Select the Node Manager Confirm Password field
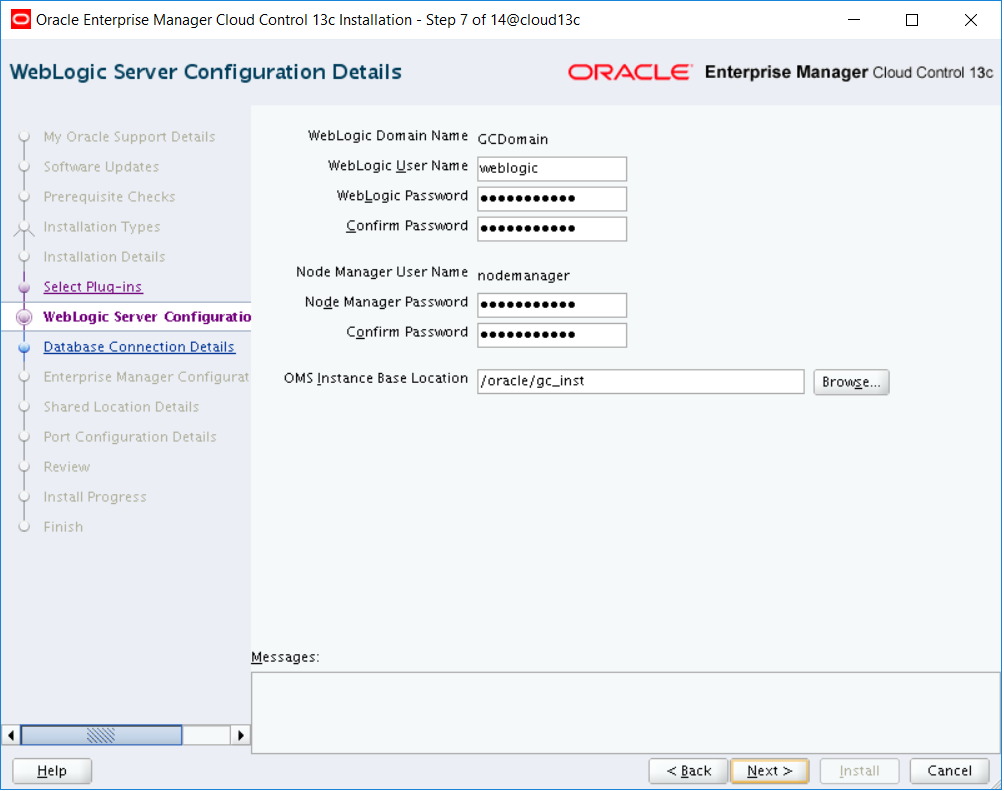 (x=552, y=335)
